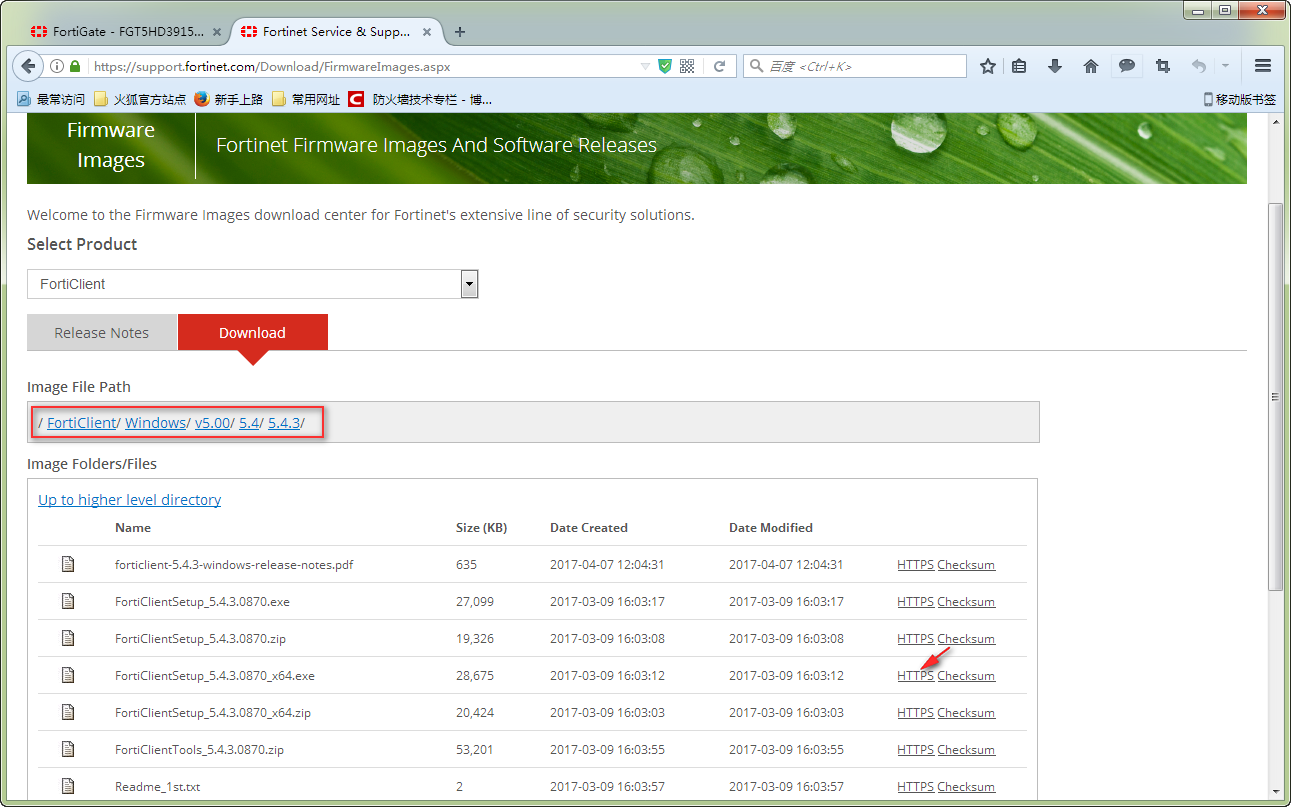Open the 最常访问 bookmark
The height and width of the screenshot is (807, 1291).
(52, 99)
